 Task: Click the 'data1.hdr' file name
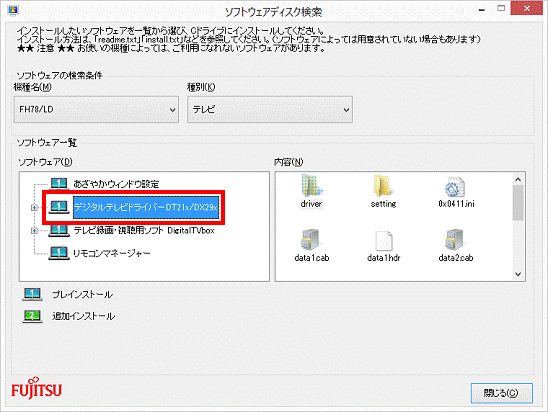(x=383, y=258)
